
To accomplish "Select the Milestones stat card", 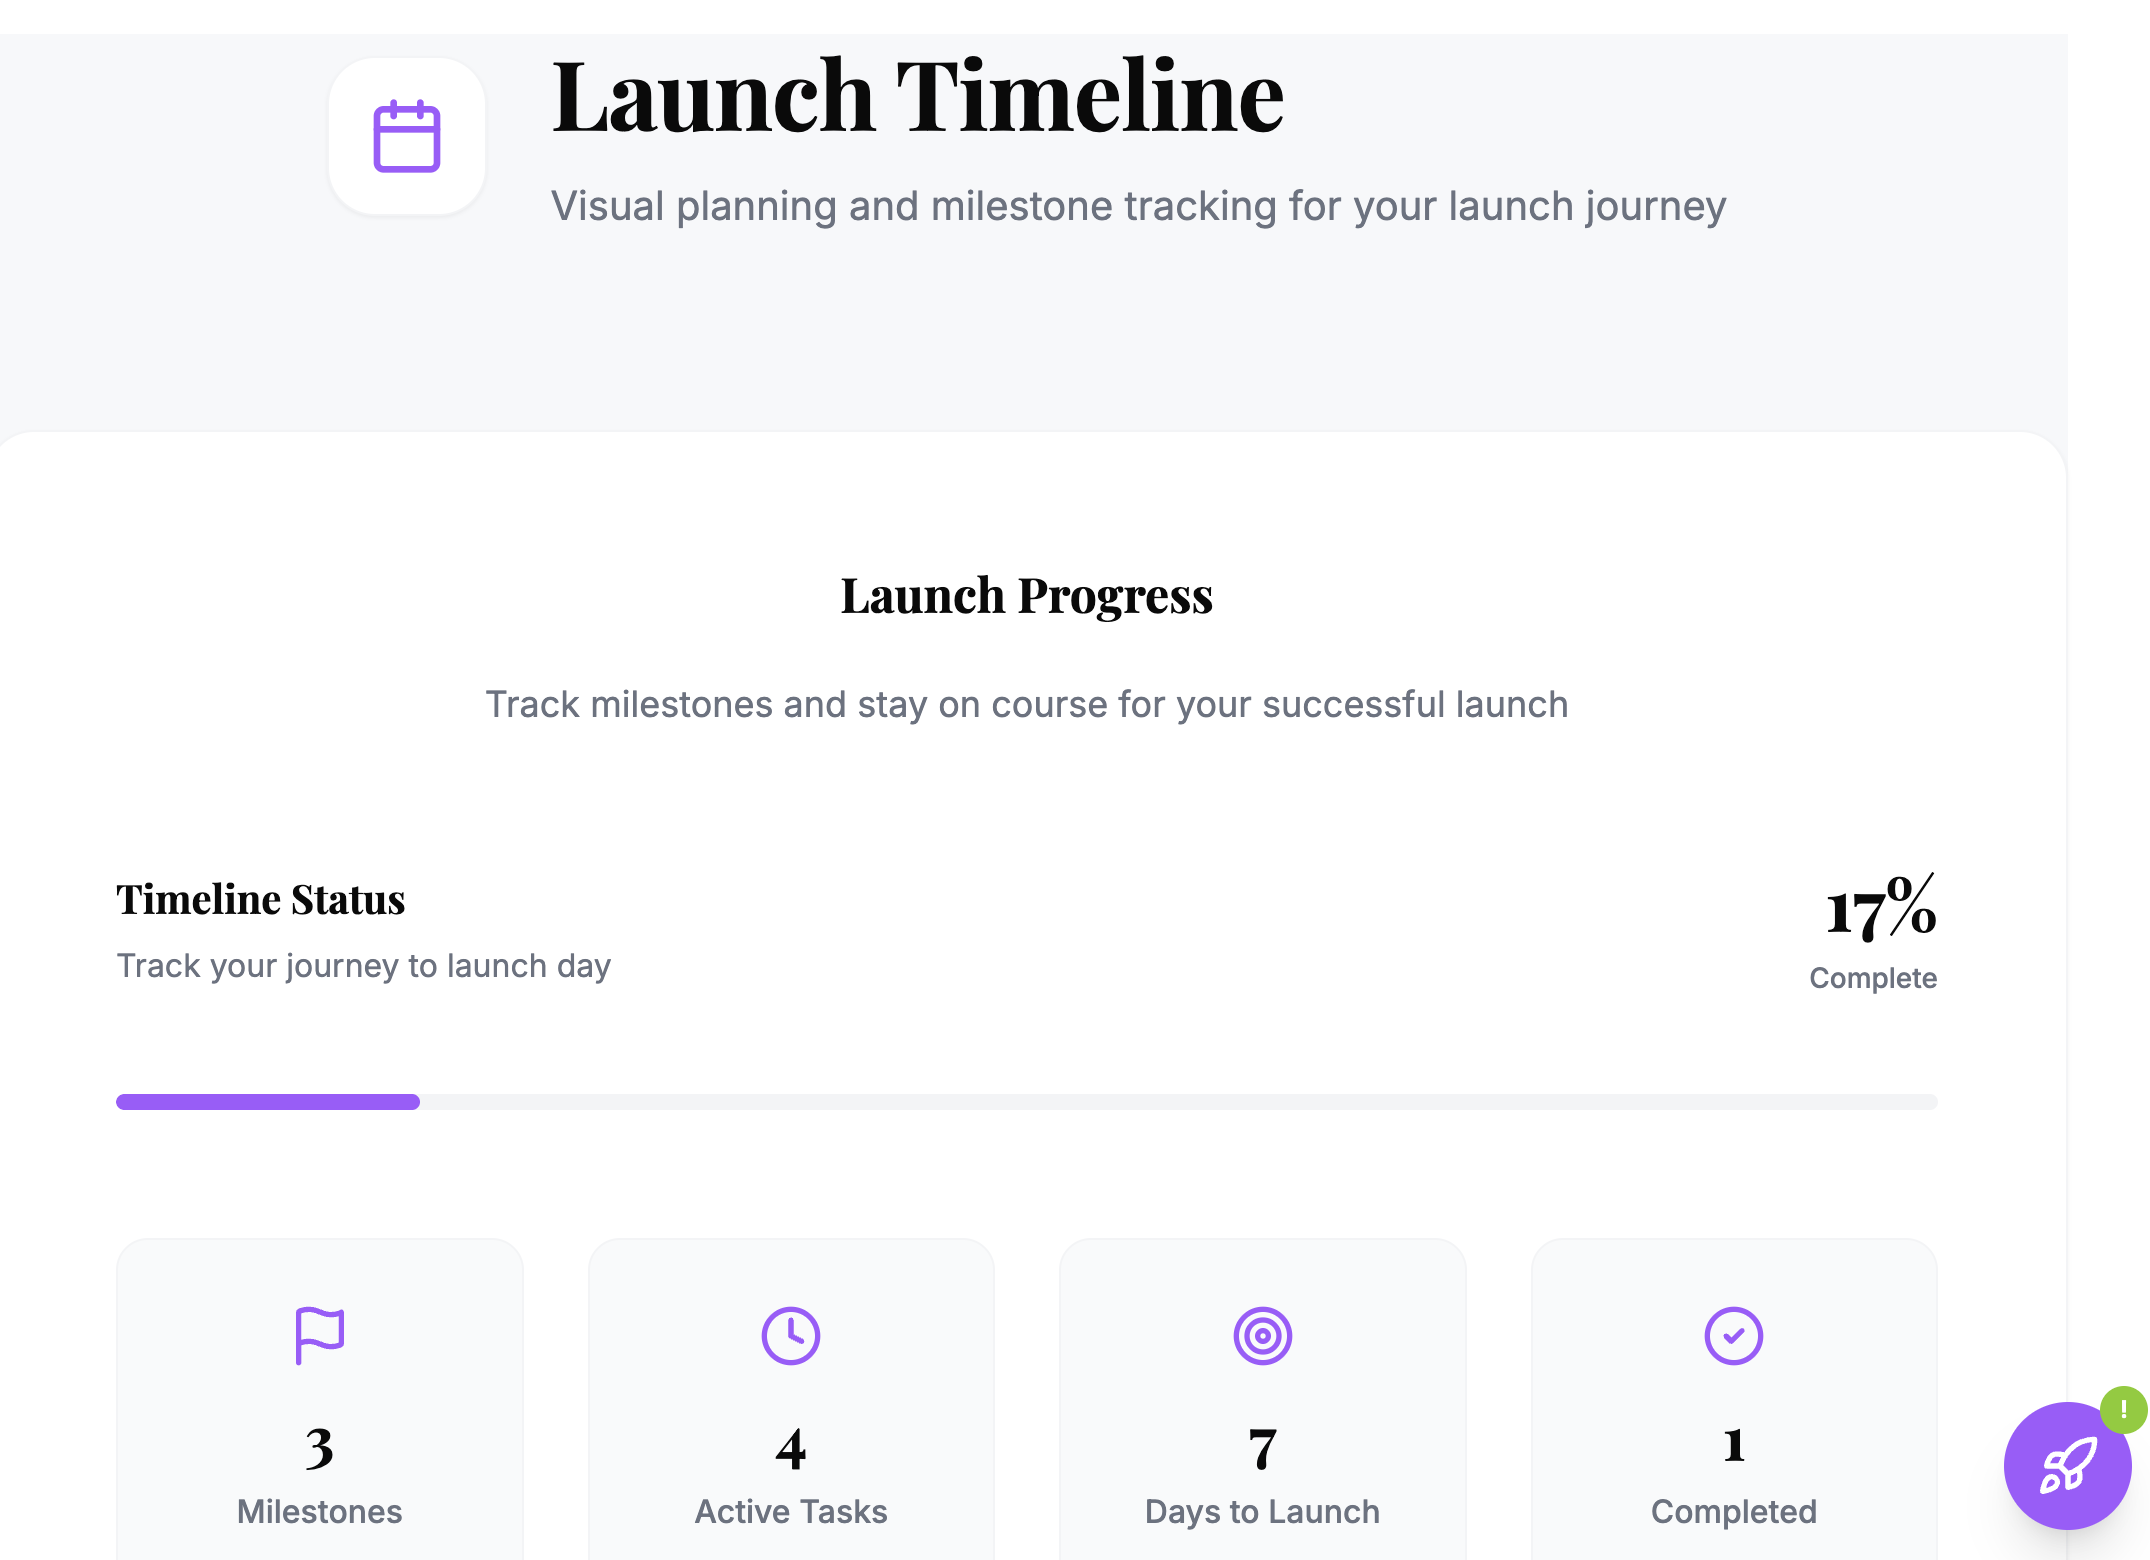I will click(x=319, y=1400).
